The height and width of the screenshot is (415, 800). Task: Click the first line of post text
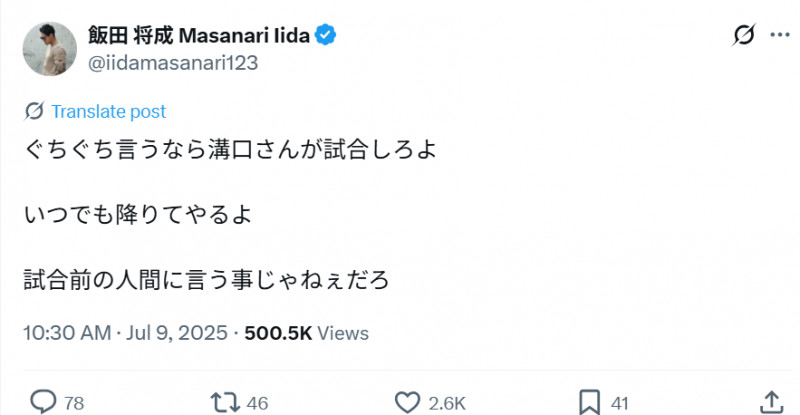(230, 152)
